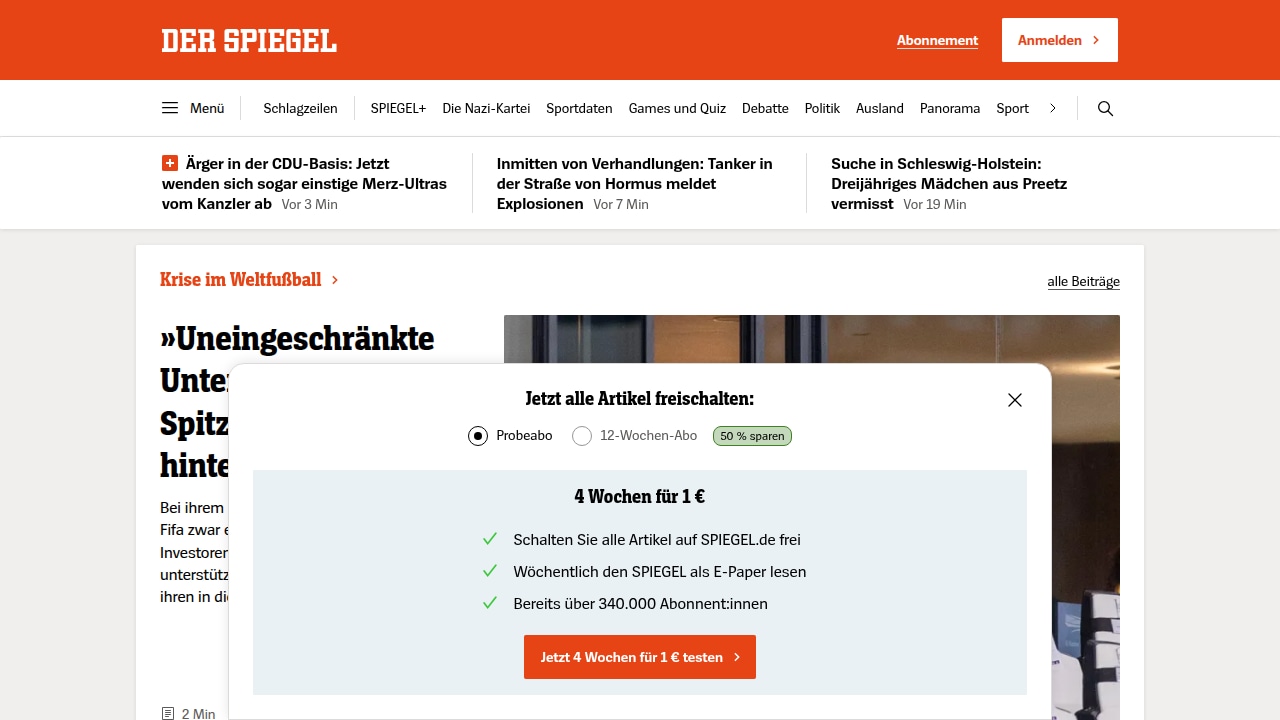
Task: Click the Bereits über 340.000 Abonnent:innen text
Action: [641, 604]
